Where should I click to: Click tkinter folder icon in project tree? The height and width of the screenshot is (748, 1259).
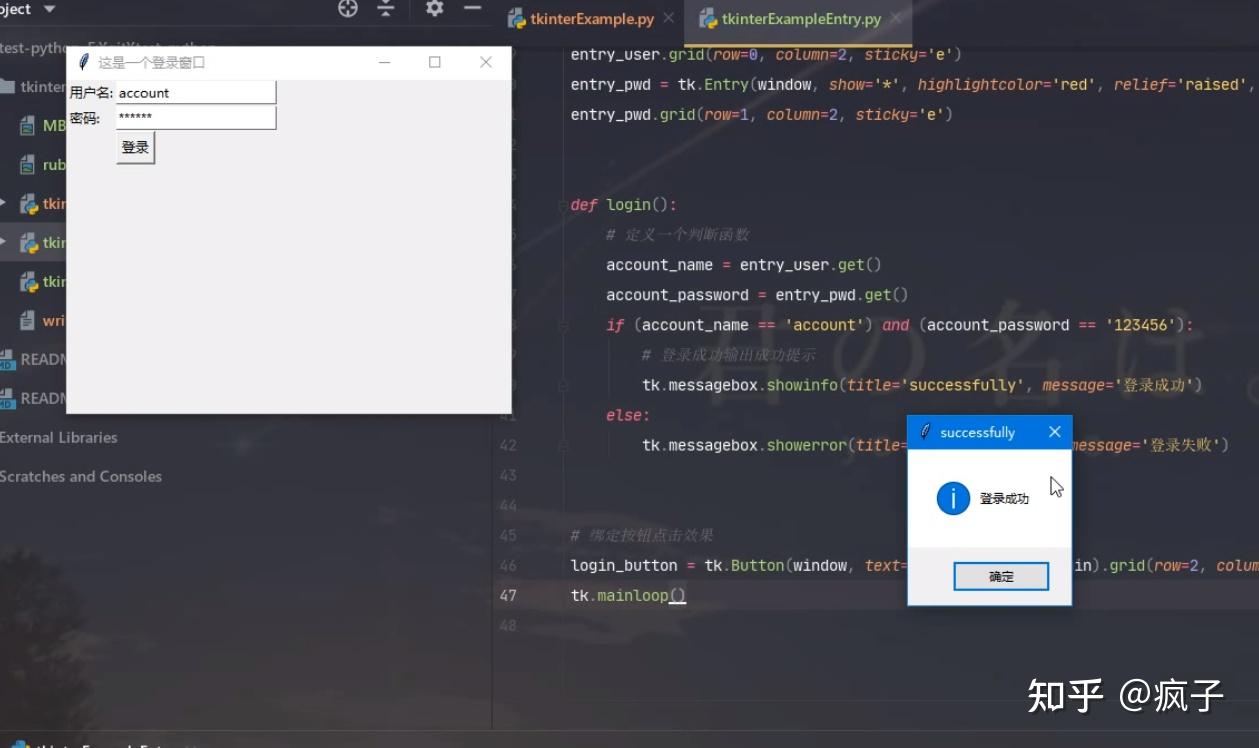coord(6,87)
